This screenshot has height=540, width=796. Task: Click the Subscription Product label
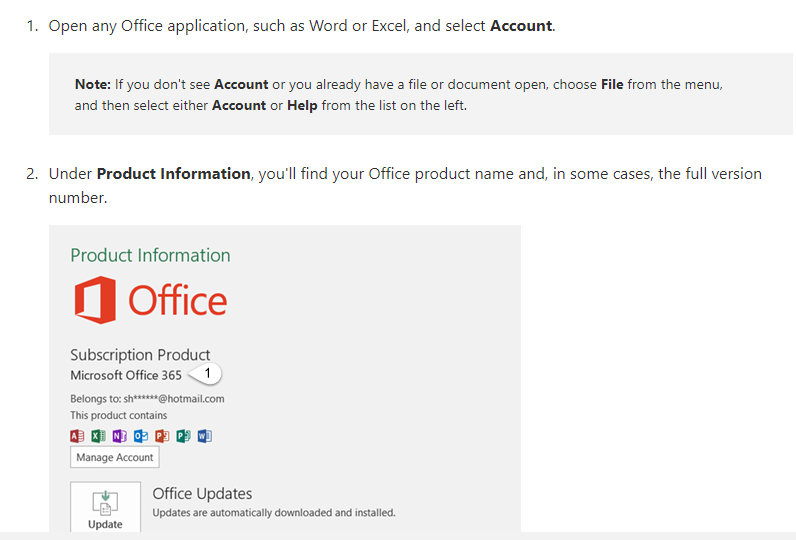tap(140, 354)
